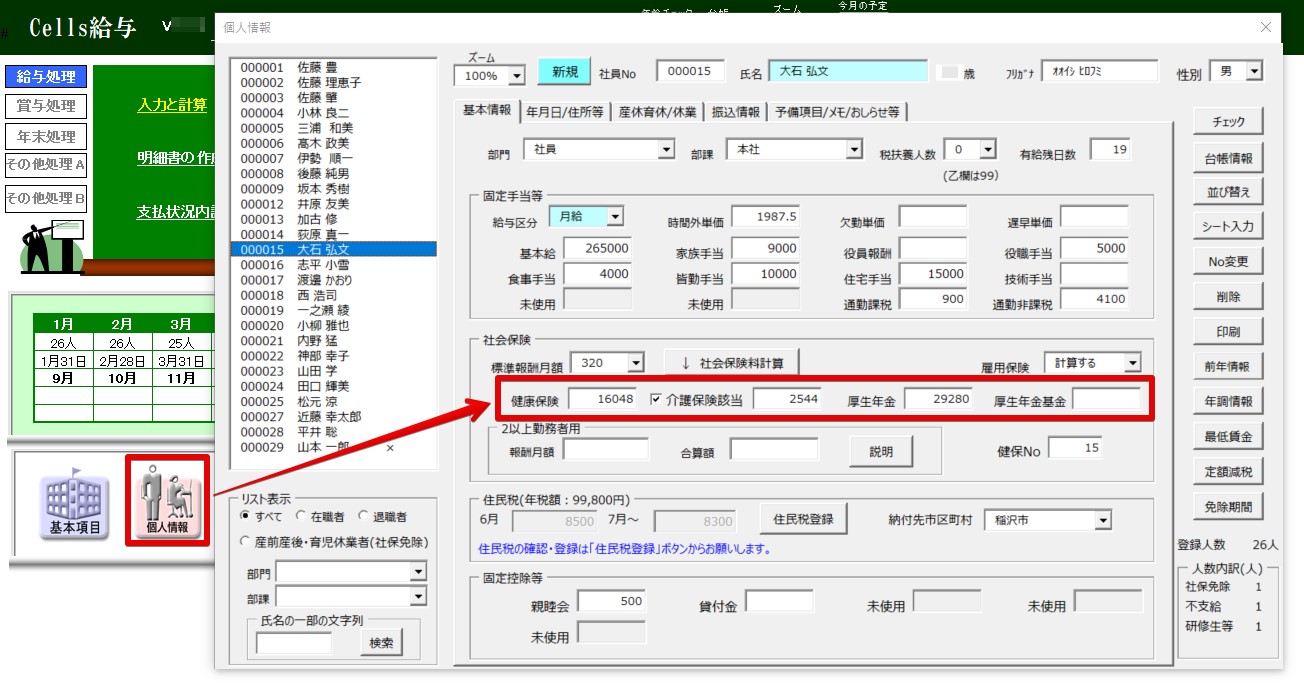
Task: Switch to the 産休育休/休業 tab
Action: click(658, 112)
